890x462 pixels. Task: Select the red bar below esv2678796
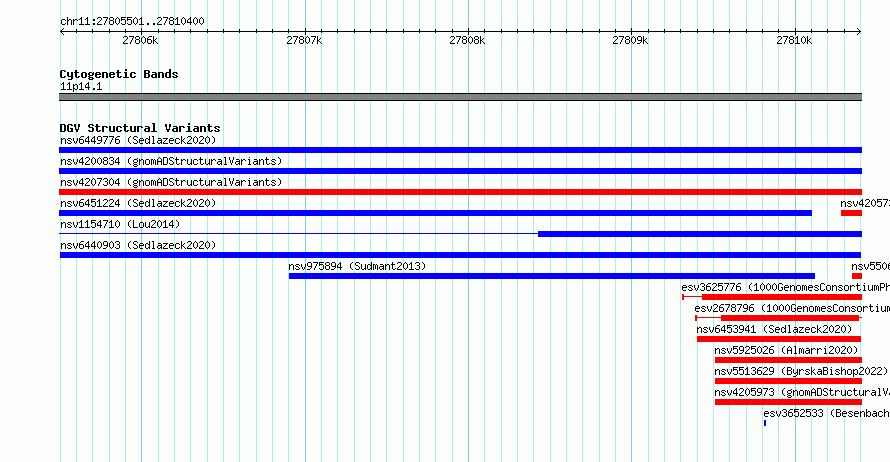pyautogui.click(x=790, y=318)
